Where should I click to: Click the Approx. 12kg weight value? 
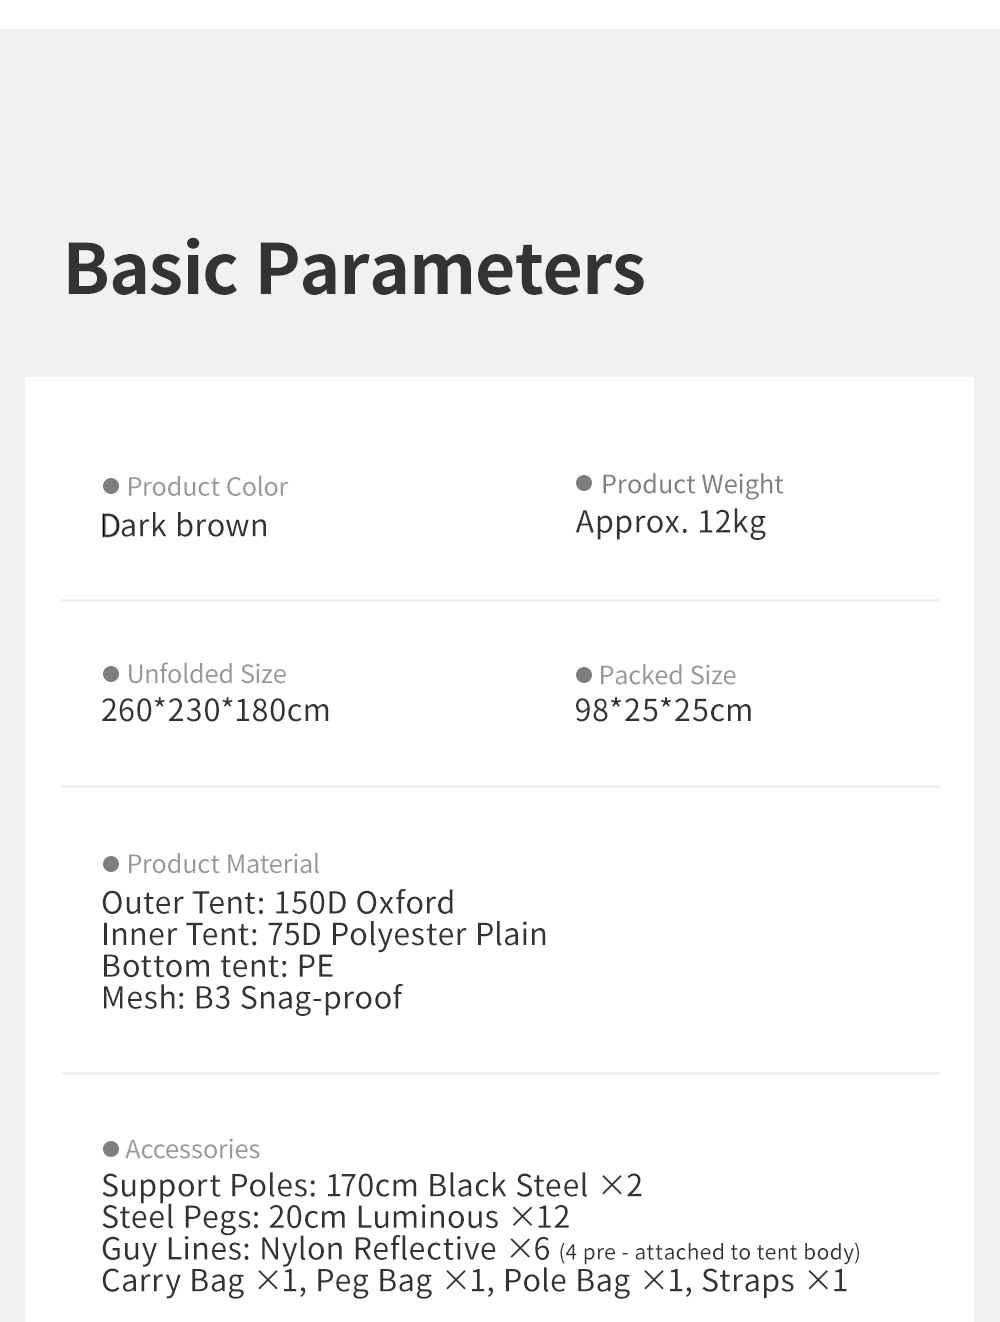[670, 522]
